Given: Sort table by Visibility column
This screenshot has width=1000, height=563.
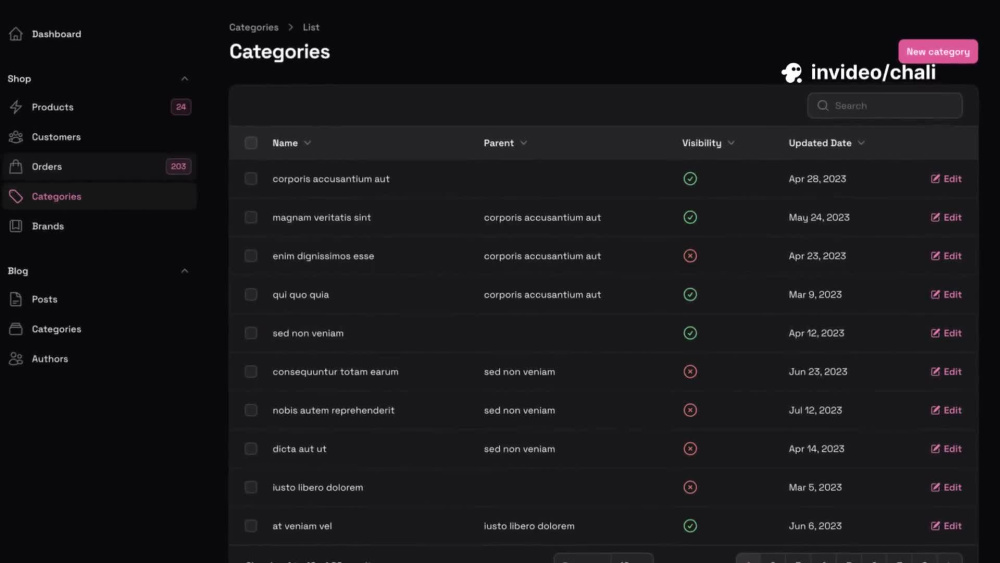Looking at the screenshot, I should (x=708, y=143).
